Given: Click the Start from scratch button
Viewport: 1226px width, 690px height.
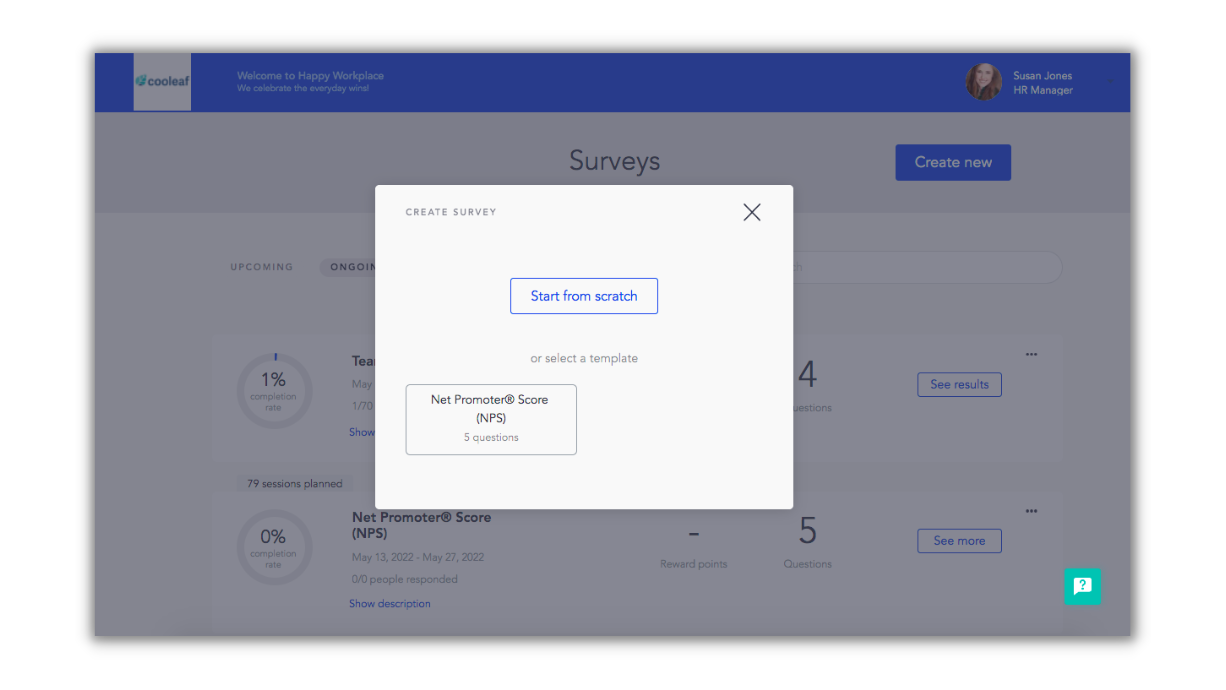Looking at the screenshot, I should (584, 296).
